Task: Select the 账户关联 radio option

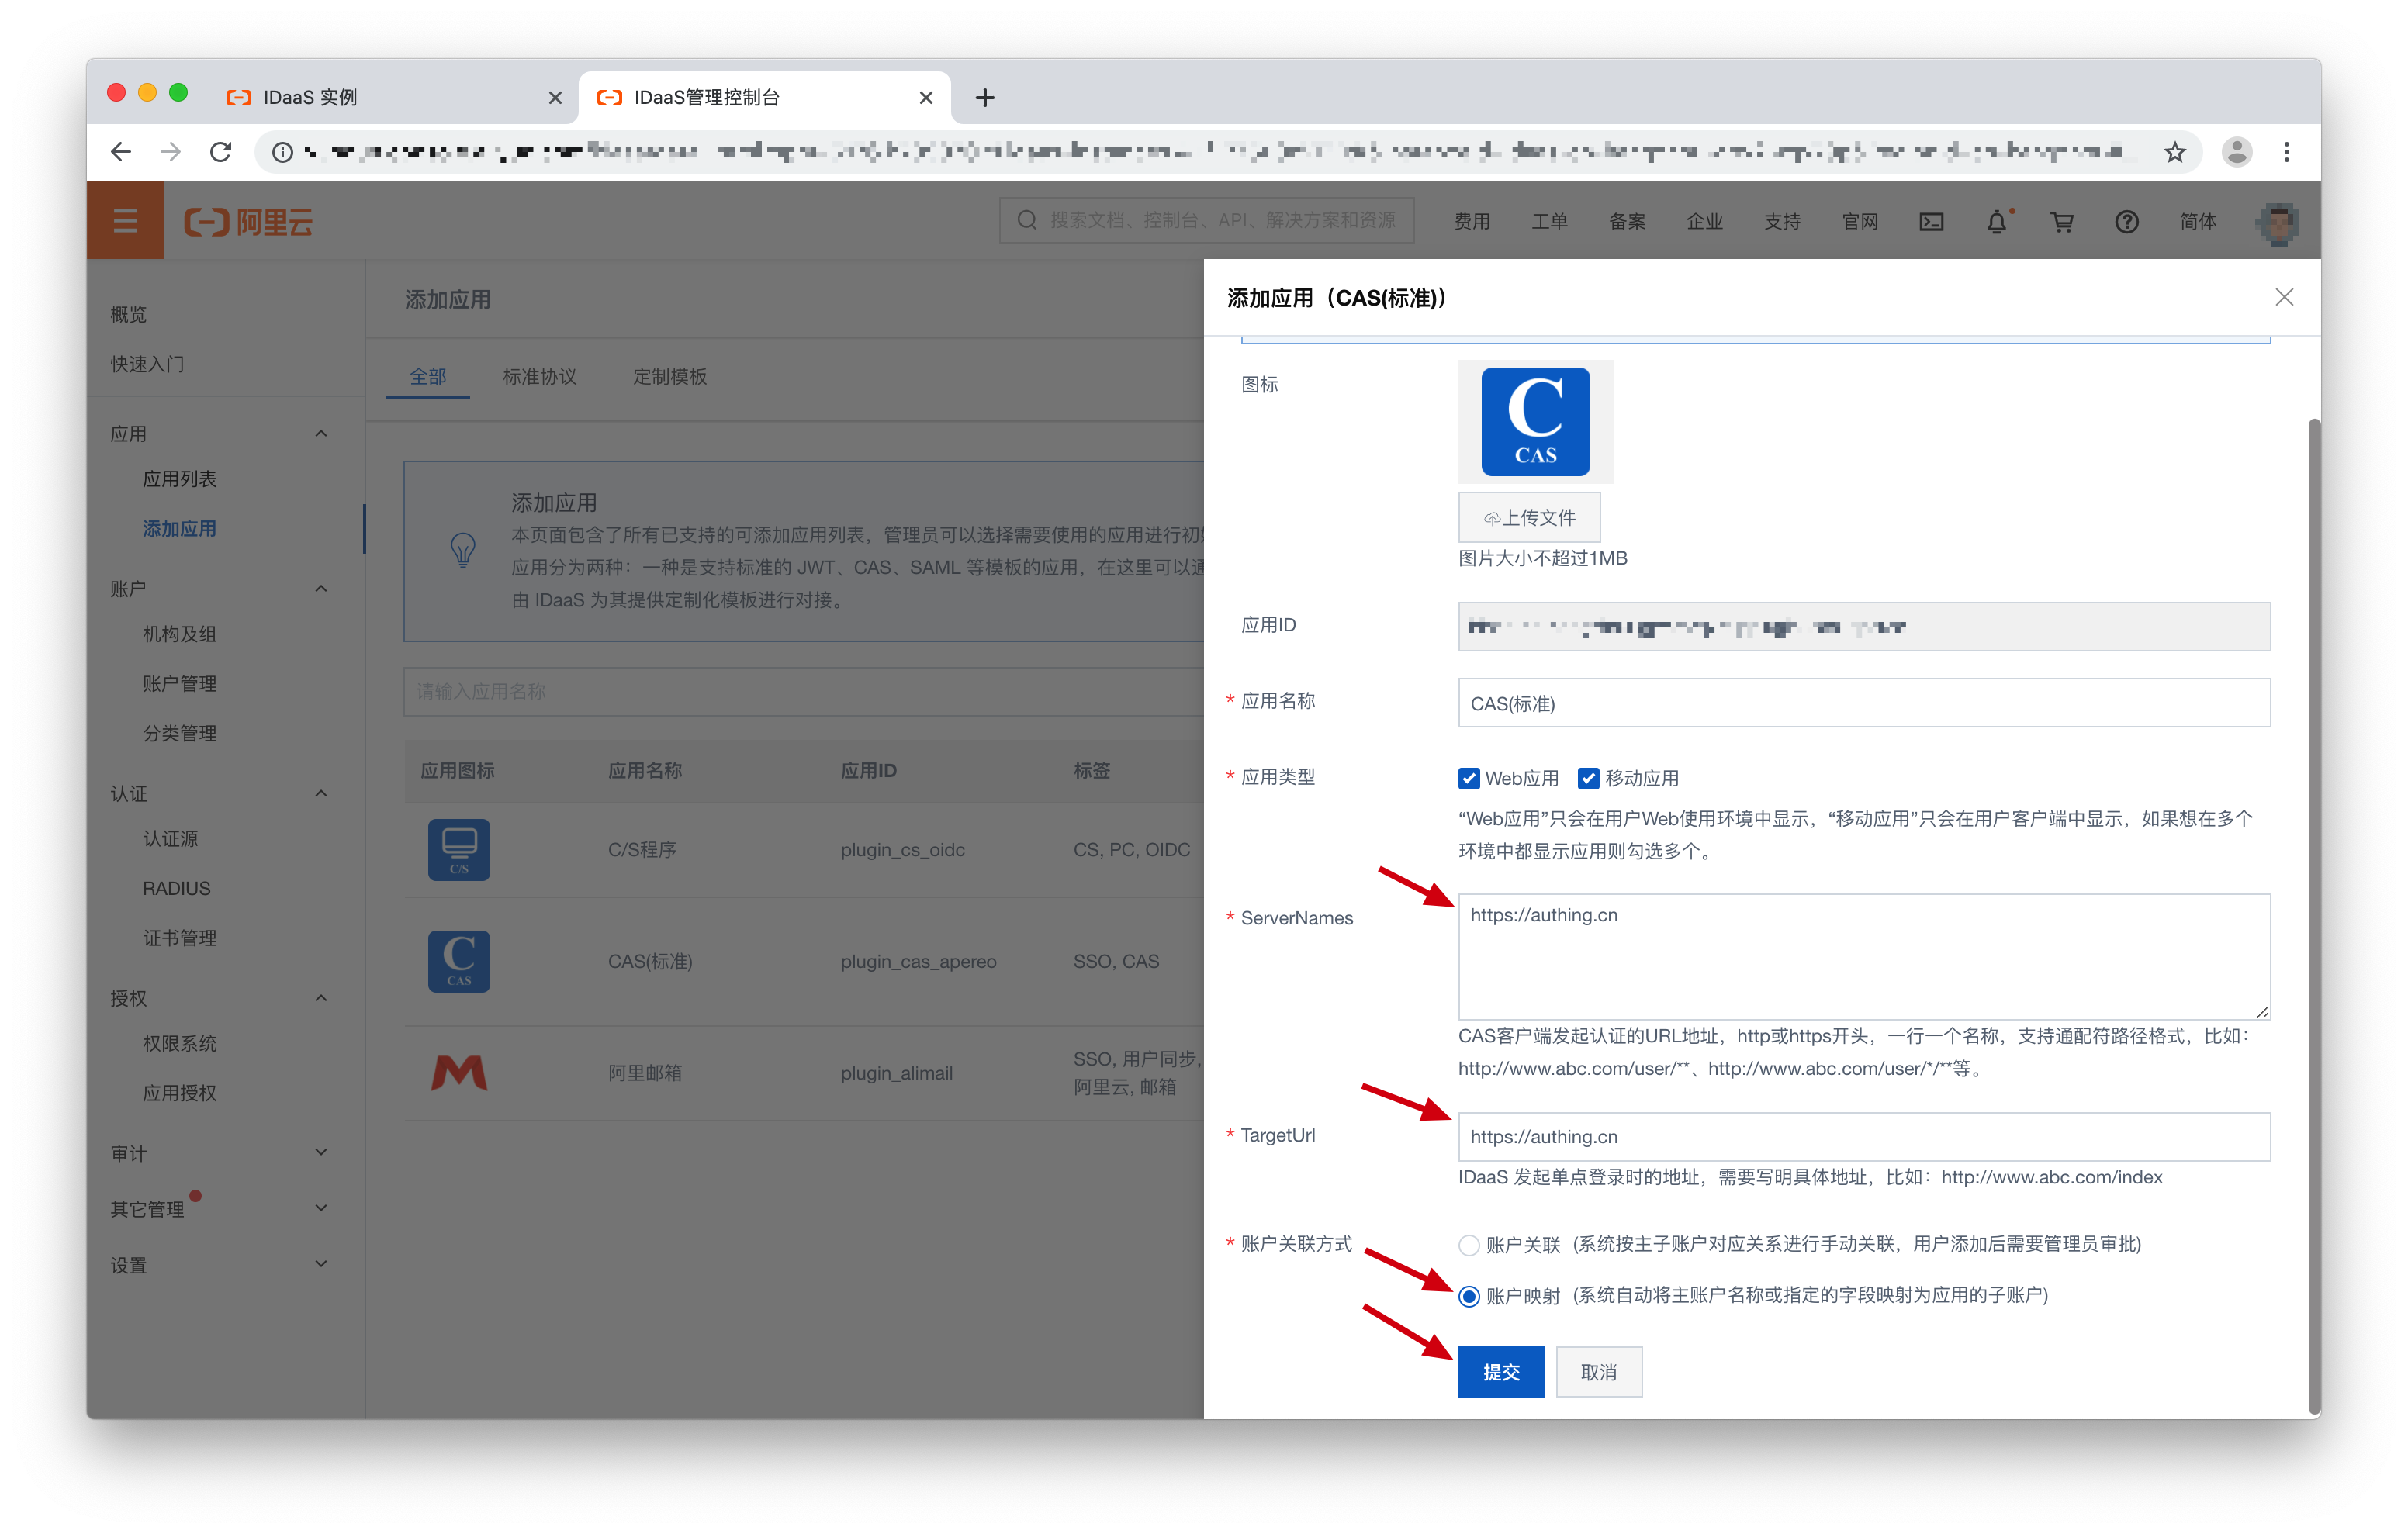Action: coord(1468,1245)
